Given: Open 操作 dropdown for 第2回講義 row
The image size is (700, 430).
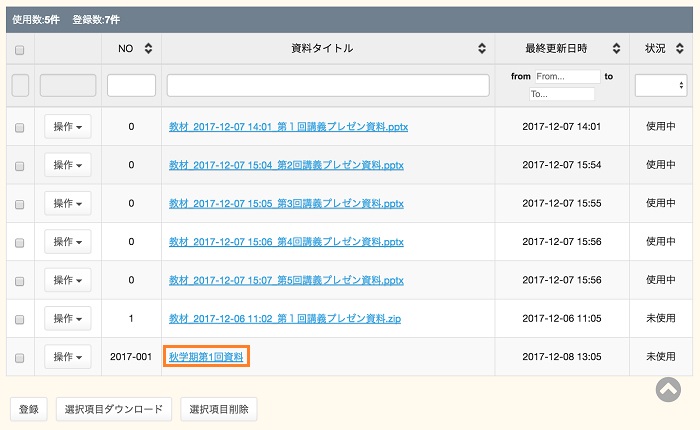Looking at the screenshot, I should [67, 165].
